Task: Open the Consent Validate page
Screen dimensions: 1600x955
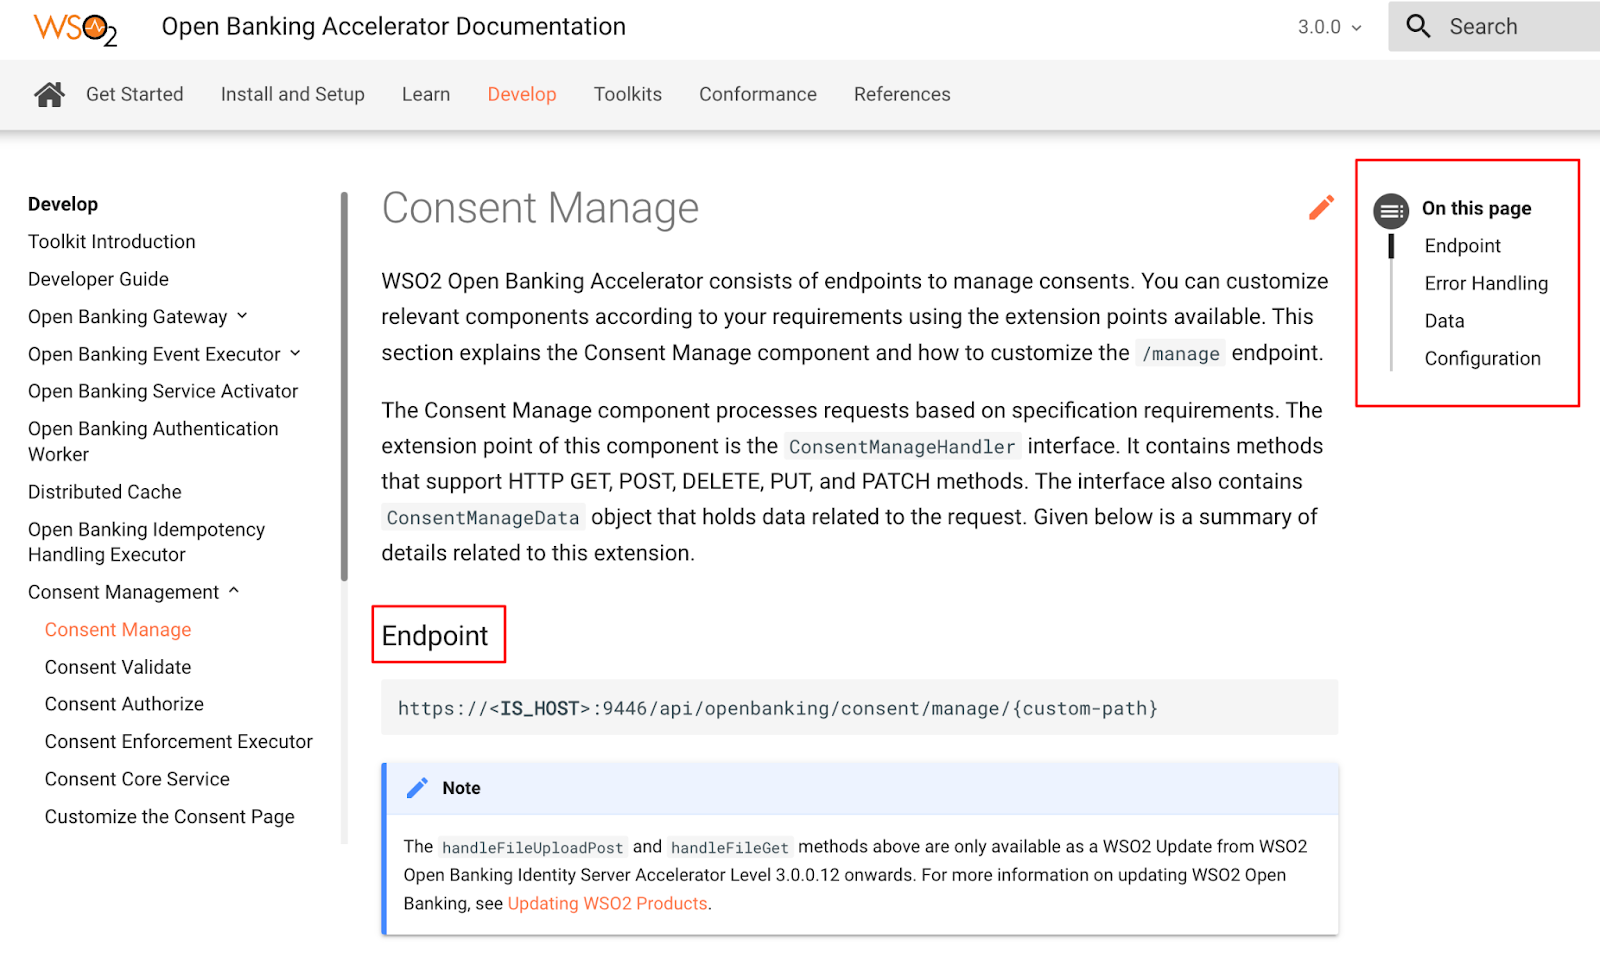Action: [117, 666]
